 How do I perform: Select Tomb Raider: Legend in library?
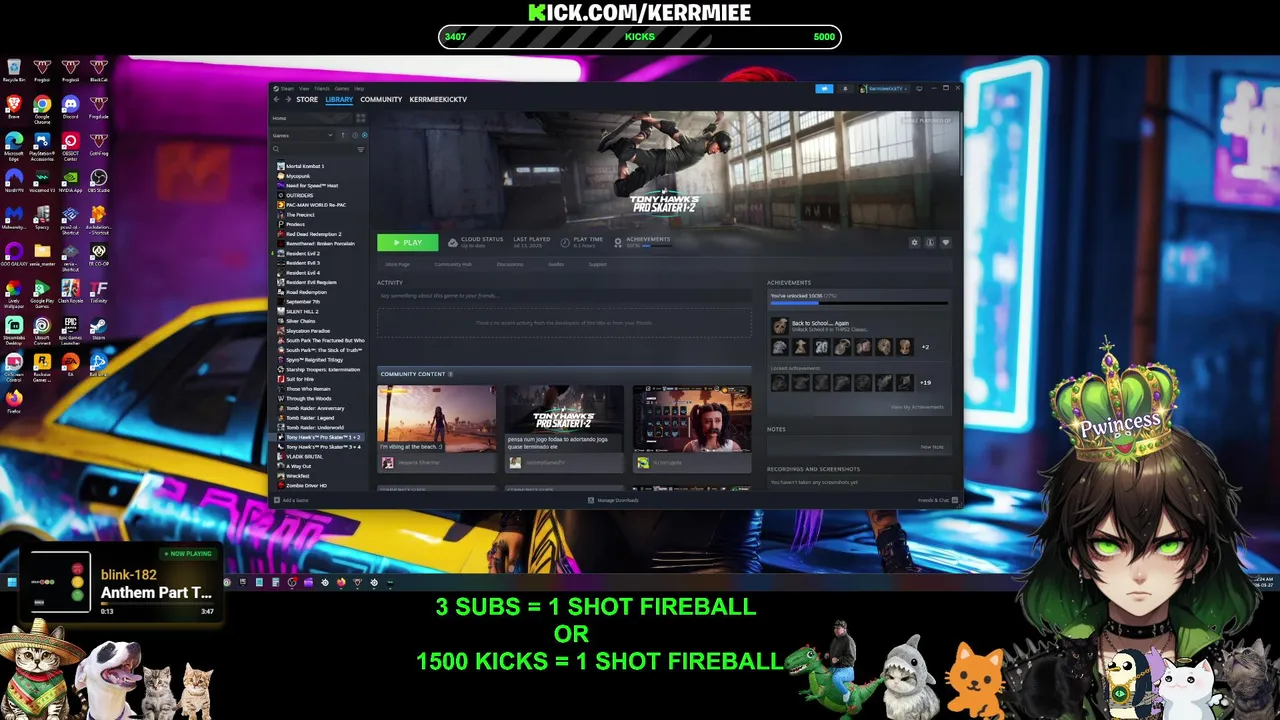310,418
